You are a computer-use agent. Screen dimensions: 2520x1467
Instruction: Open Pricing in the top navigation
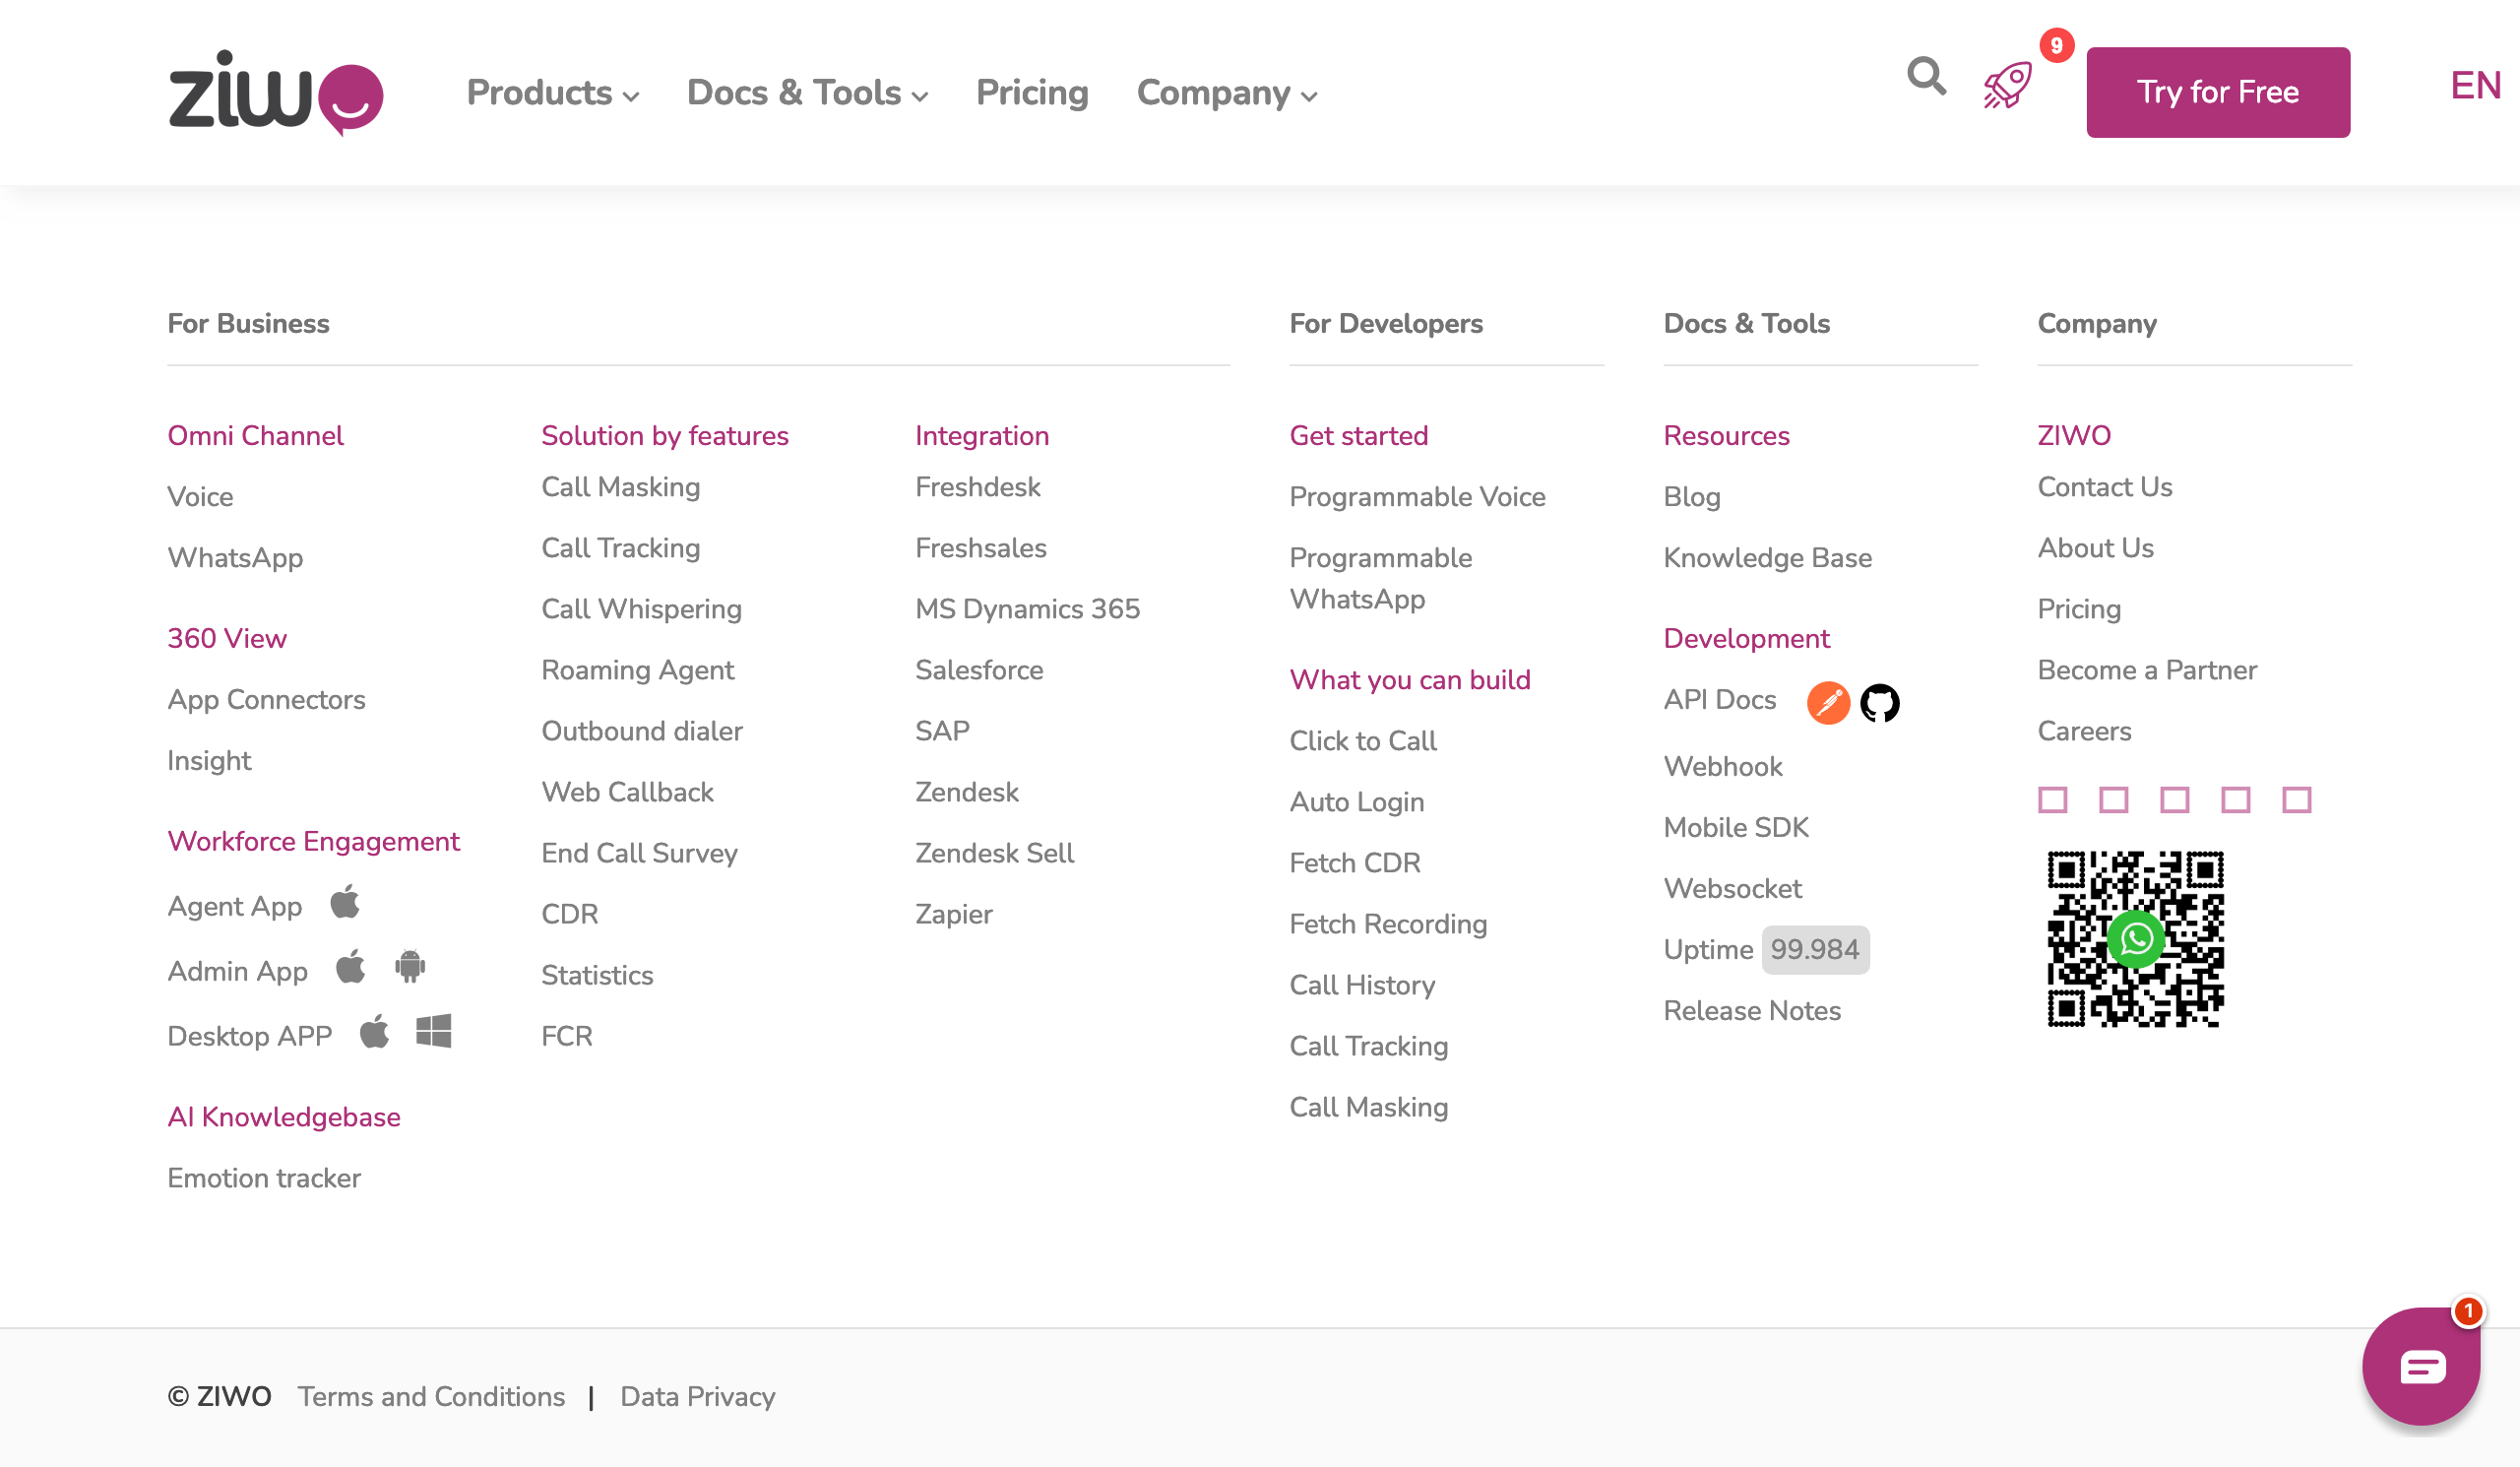1032,93
